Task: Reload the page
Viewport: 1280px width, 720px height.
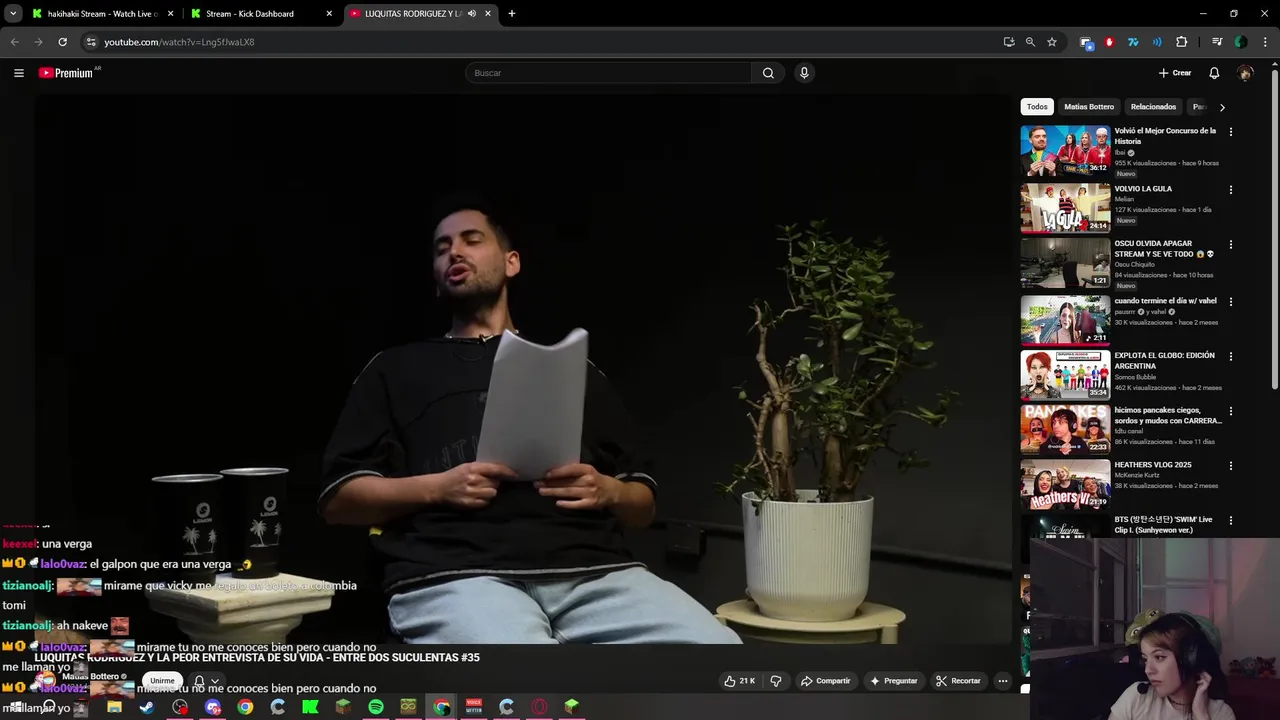Action: pos(62,42)
